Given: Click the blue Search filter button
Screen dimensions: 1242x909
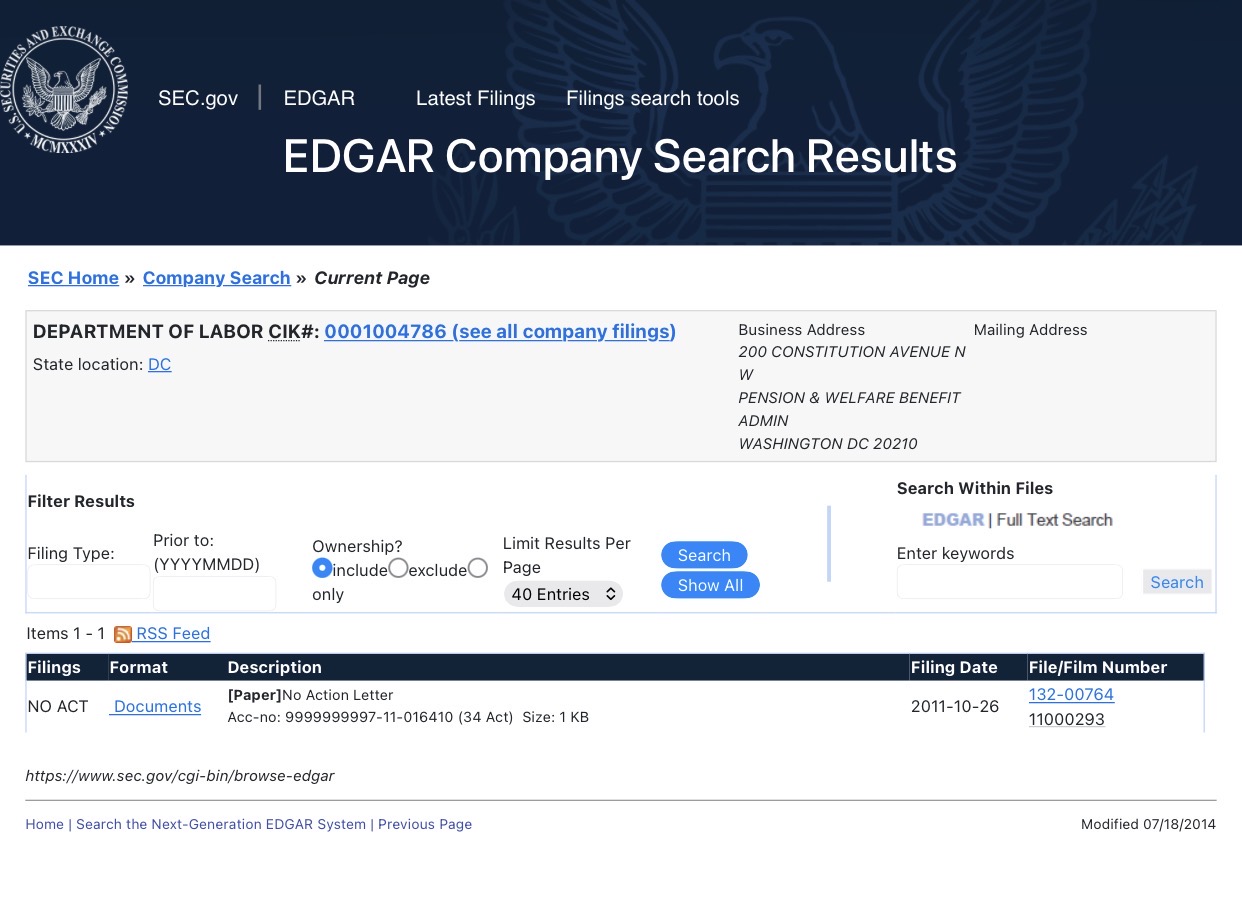Looking at the screenshot, I should 704,556.
